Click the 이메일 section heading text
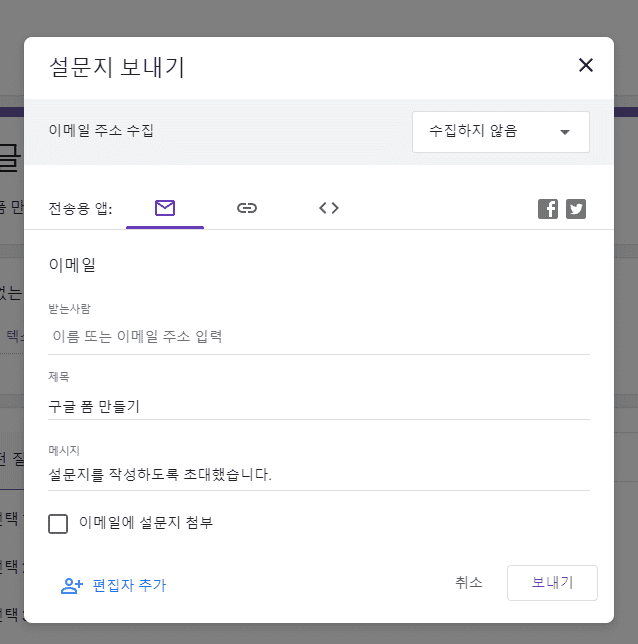 tap(72, 265)
